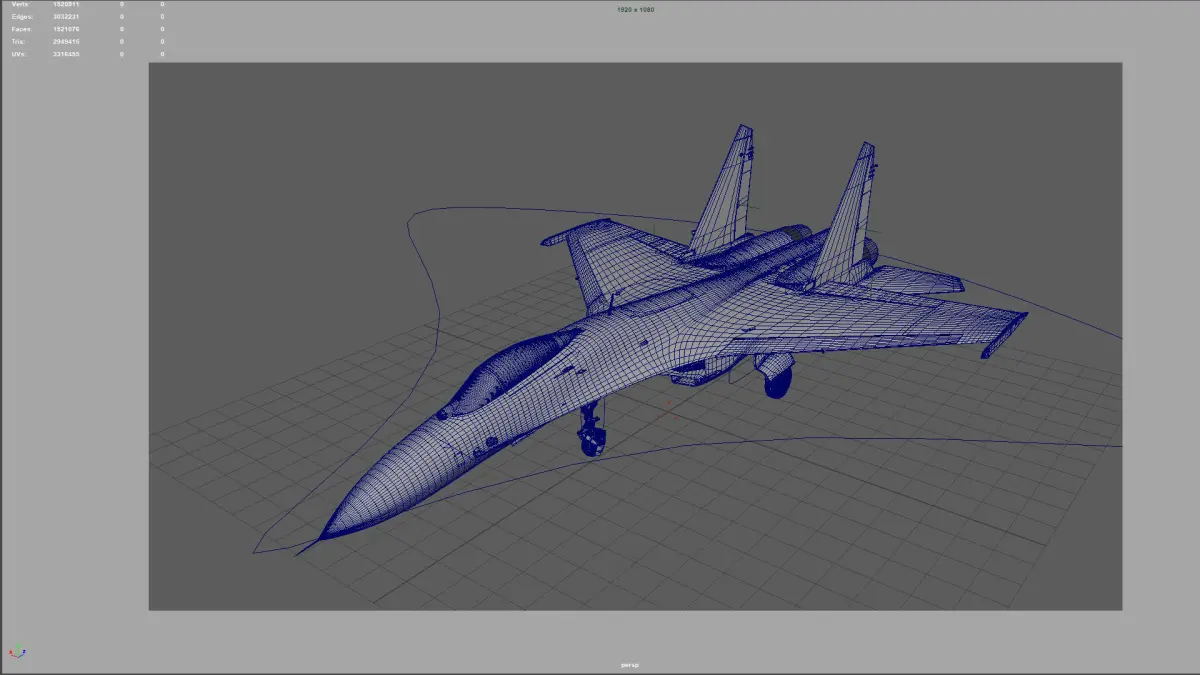Click the Edges value 3032231
The image size is (1200, 675).
pos(66,17)
